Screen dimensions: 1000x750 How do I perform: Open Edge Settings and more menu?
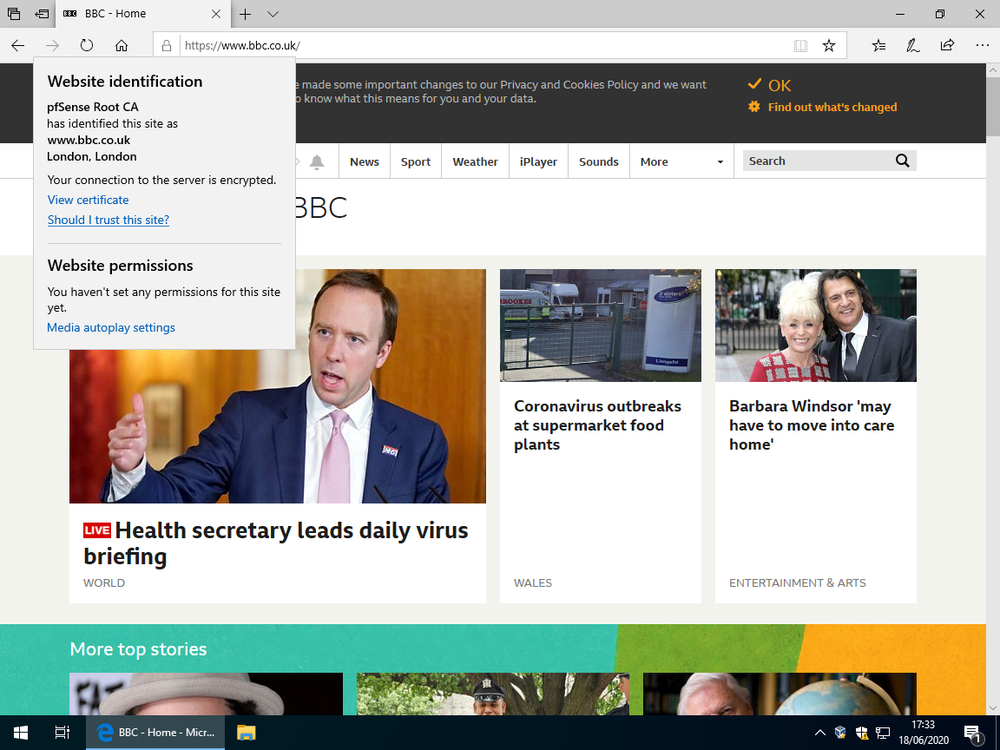pyautogui.click(x=982, y=45)
